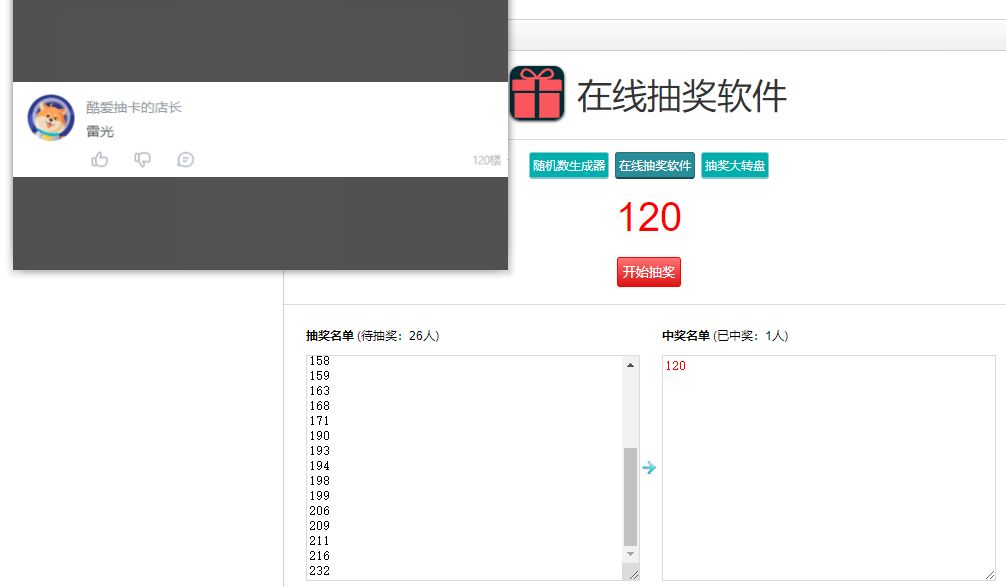Switch to the 抽奖大转盘 tab
This screenshot has width=1006, height=587.
(735, 166)
